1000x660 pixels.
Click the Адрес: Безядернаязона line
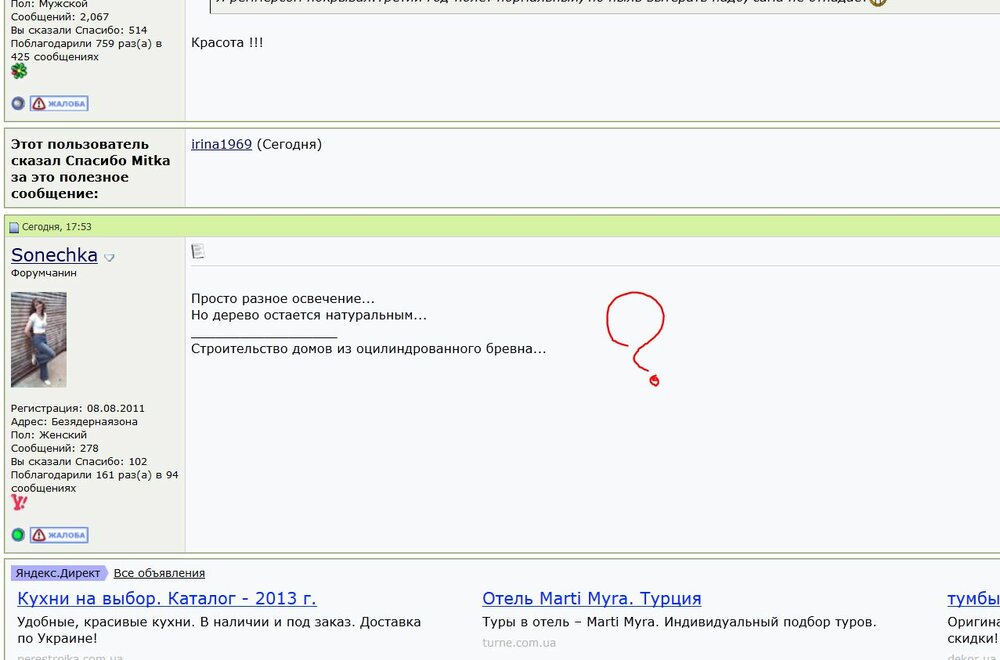pos(74,422)
